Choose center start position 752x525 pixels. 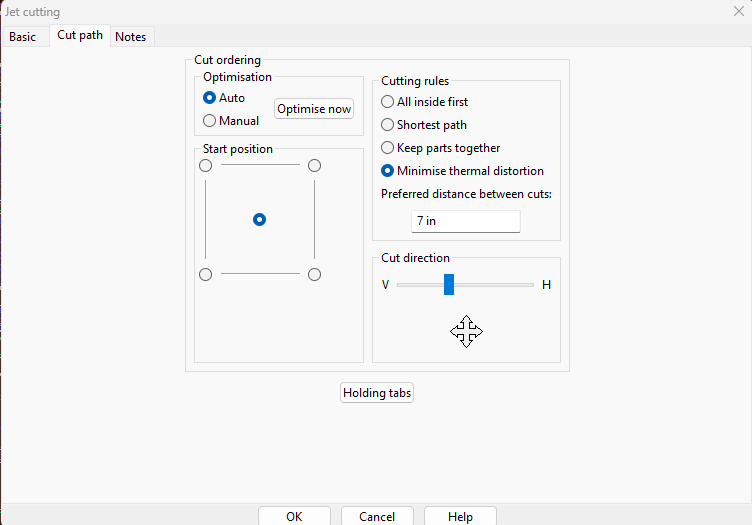[260, 219]
